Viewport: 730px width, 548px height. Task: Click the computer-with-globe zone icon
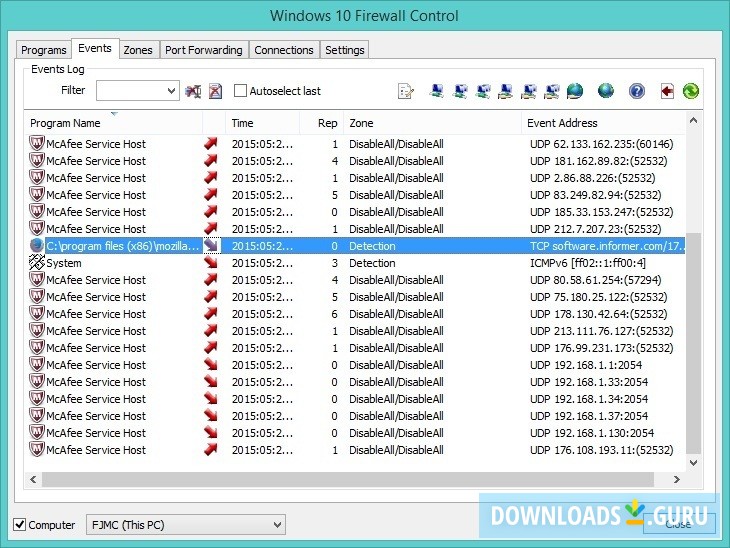click(x=575, y=91)
